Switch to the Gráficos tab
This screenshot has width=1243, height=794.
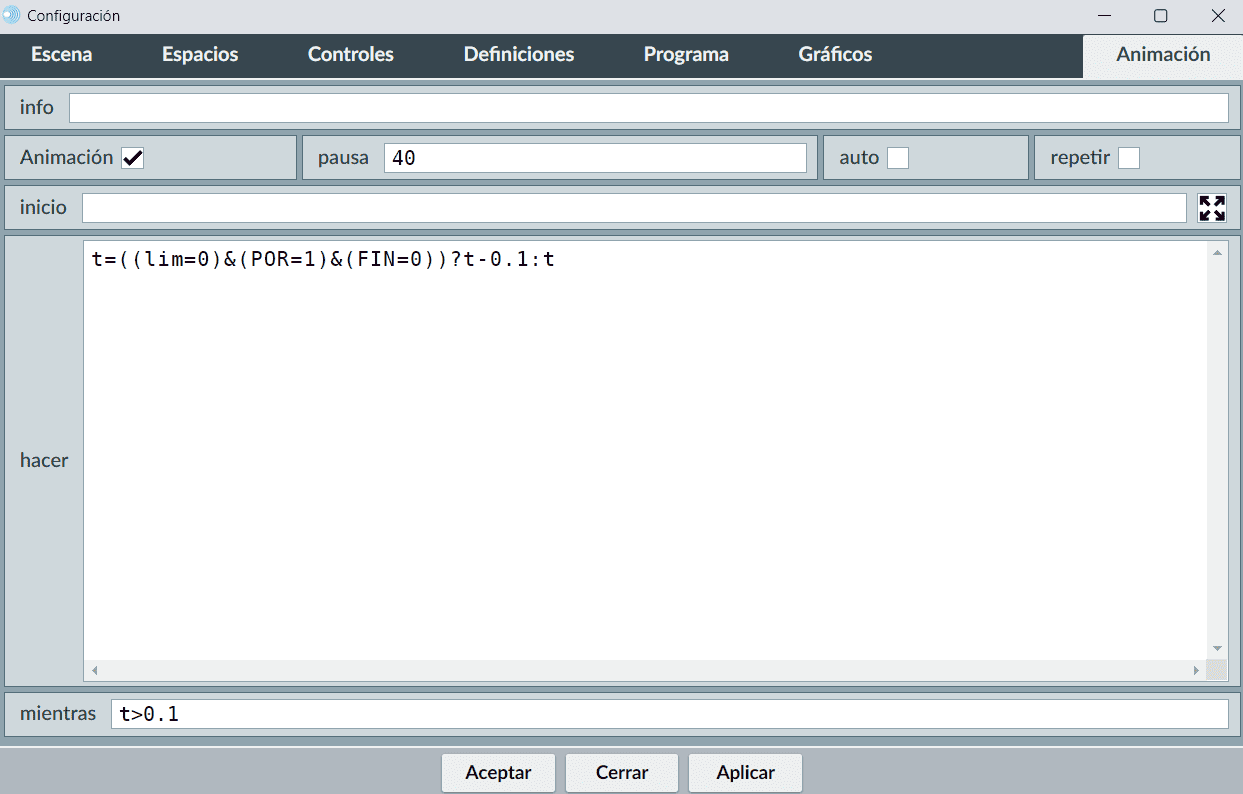(x=835, y=55)
